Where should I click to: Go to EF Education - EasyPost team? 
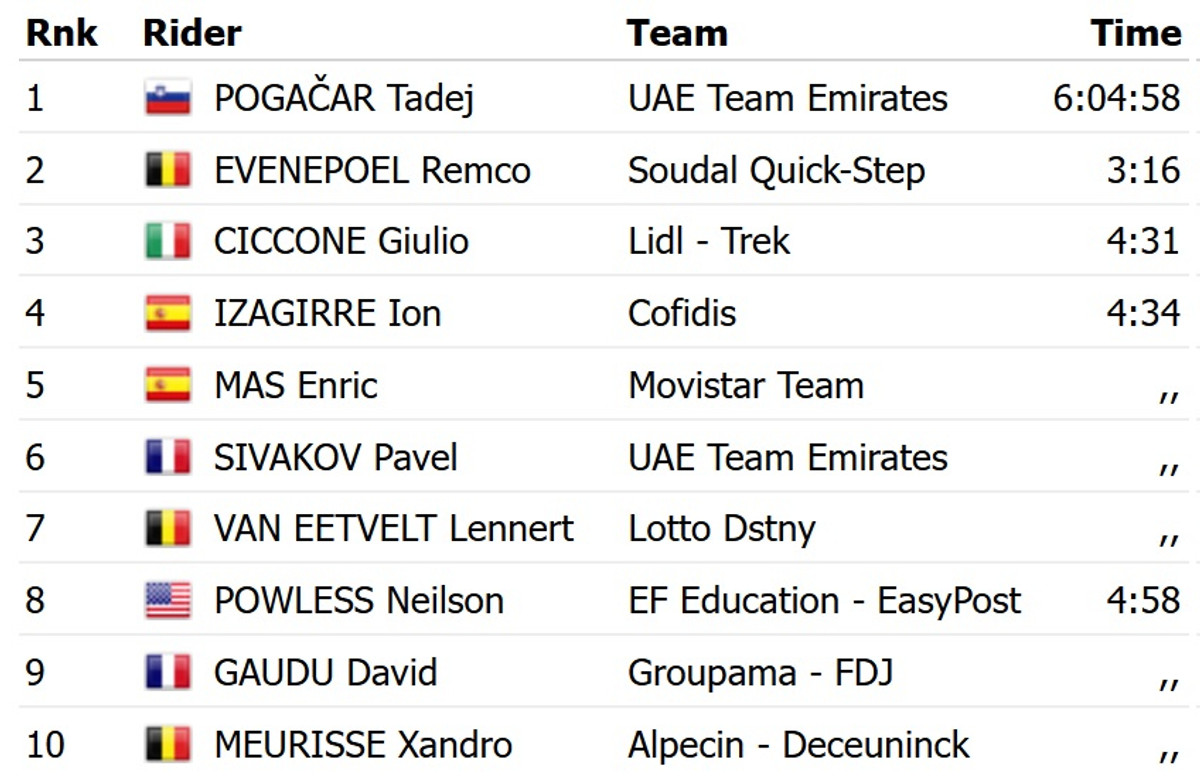click(x=824, y=601)
